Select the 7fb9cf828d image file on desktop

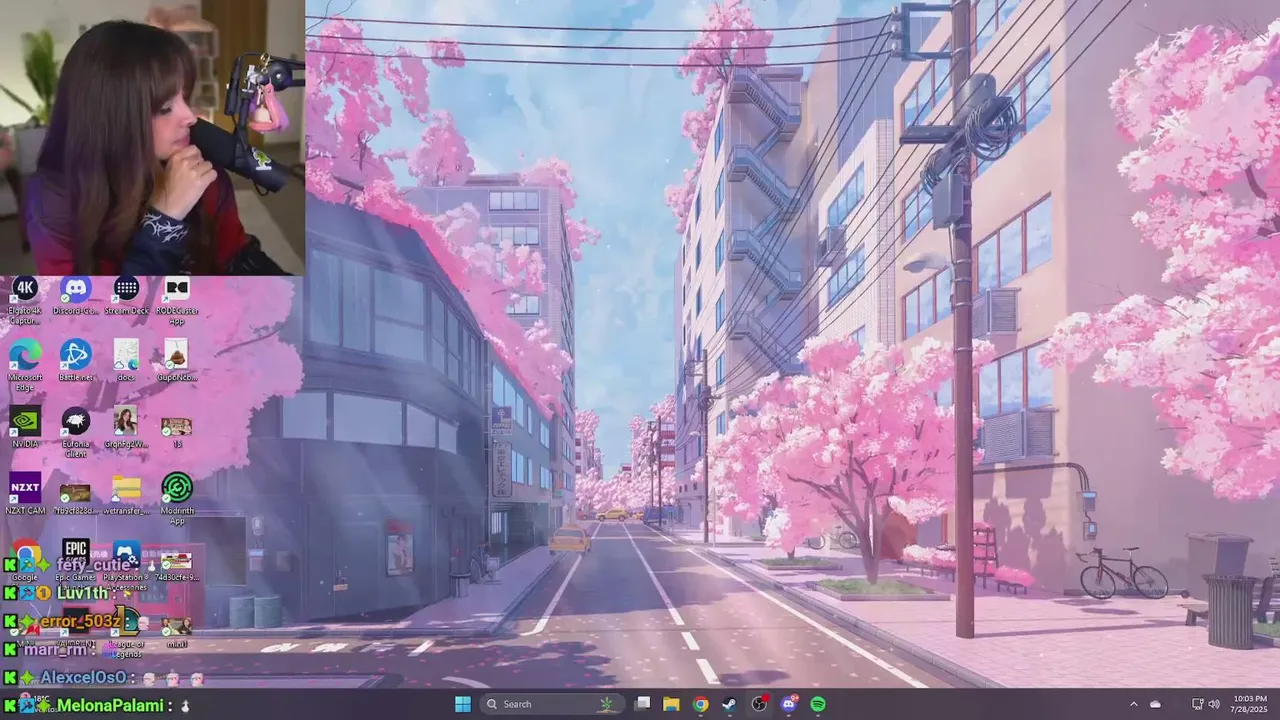pyautogui.click(x=76, y=495)
